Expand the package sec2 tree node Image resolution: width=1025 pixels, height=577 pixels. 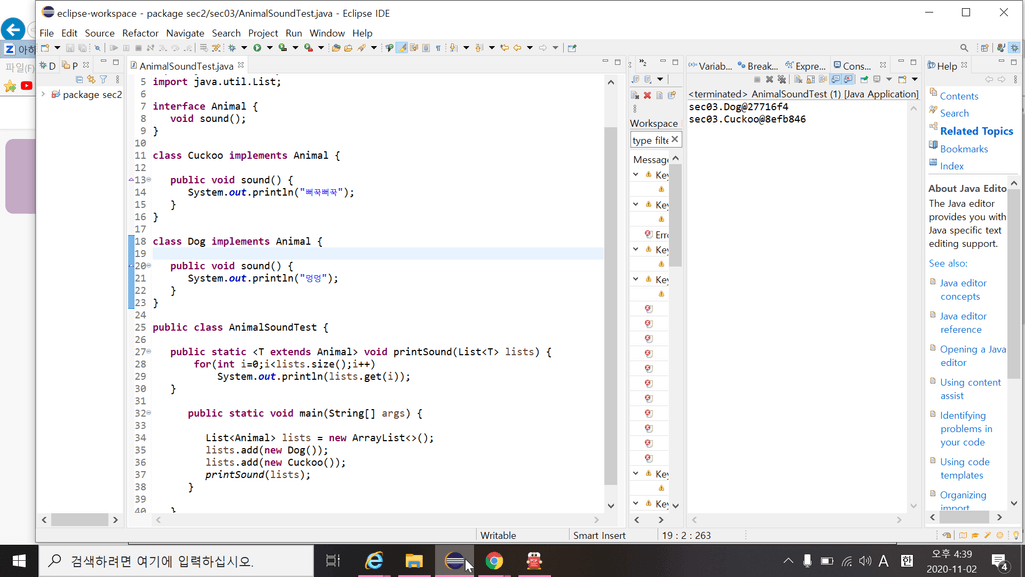[x=43, y=94]
